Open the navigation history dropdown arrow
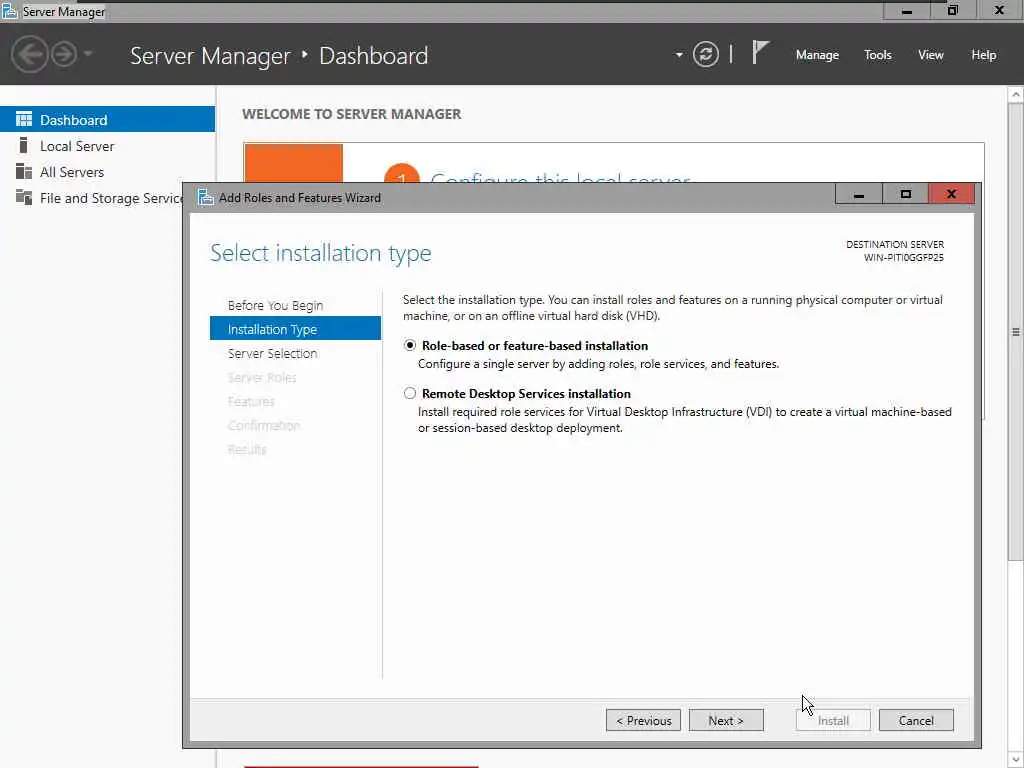The height and width of the screenshot is (768, 1024). (88, 54)
